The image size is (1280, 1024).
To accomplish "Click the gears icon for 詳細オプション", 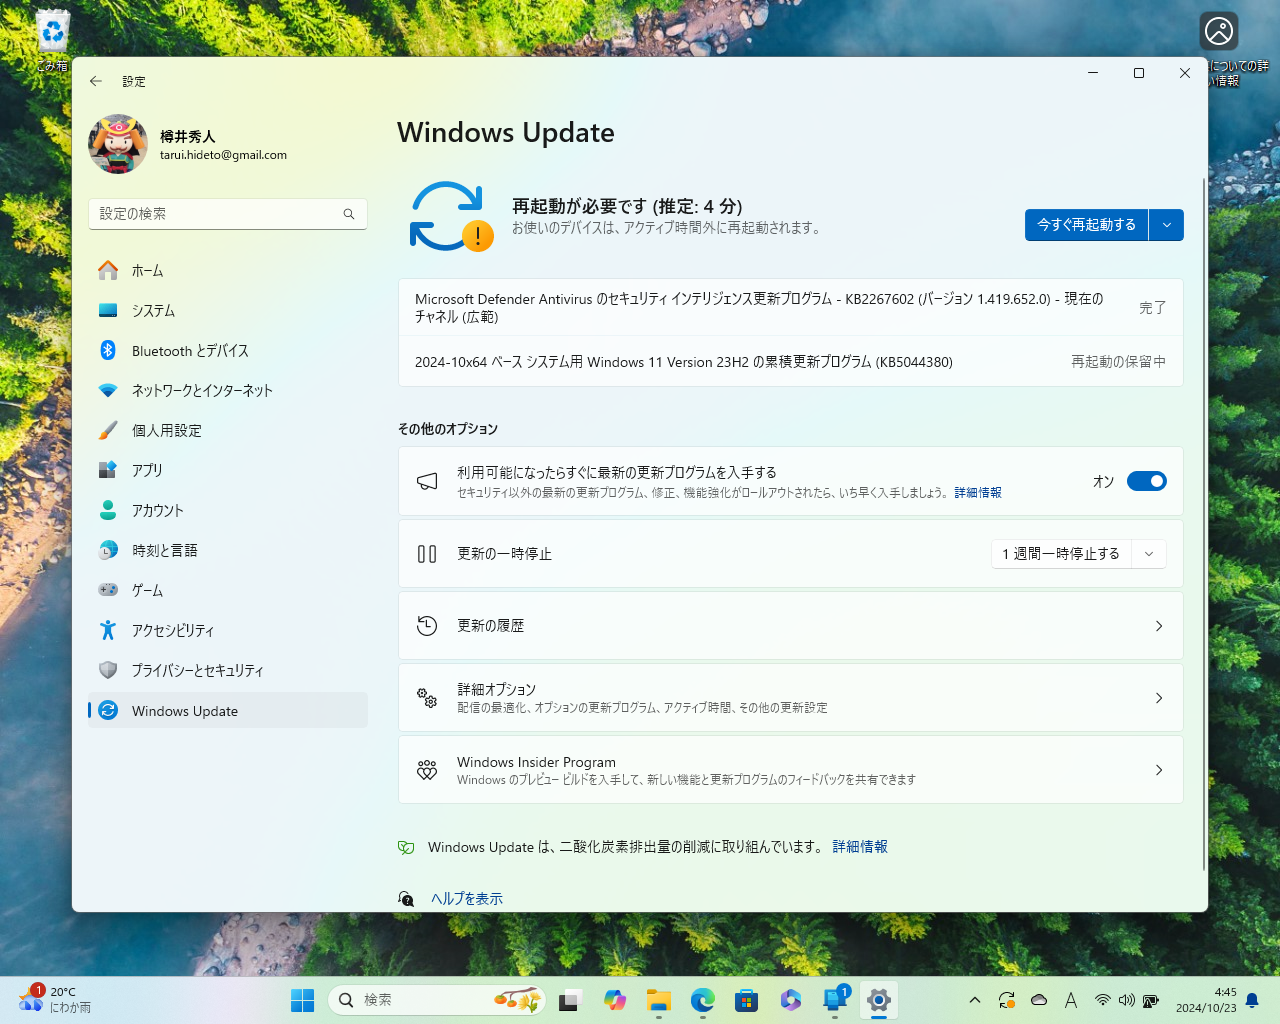I will pos(427,698).
